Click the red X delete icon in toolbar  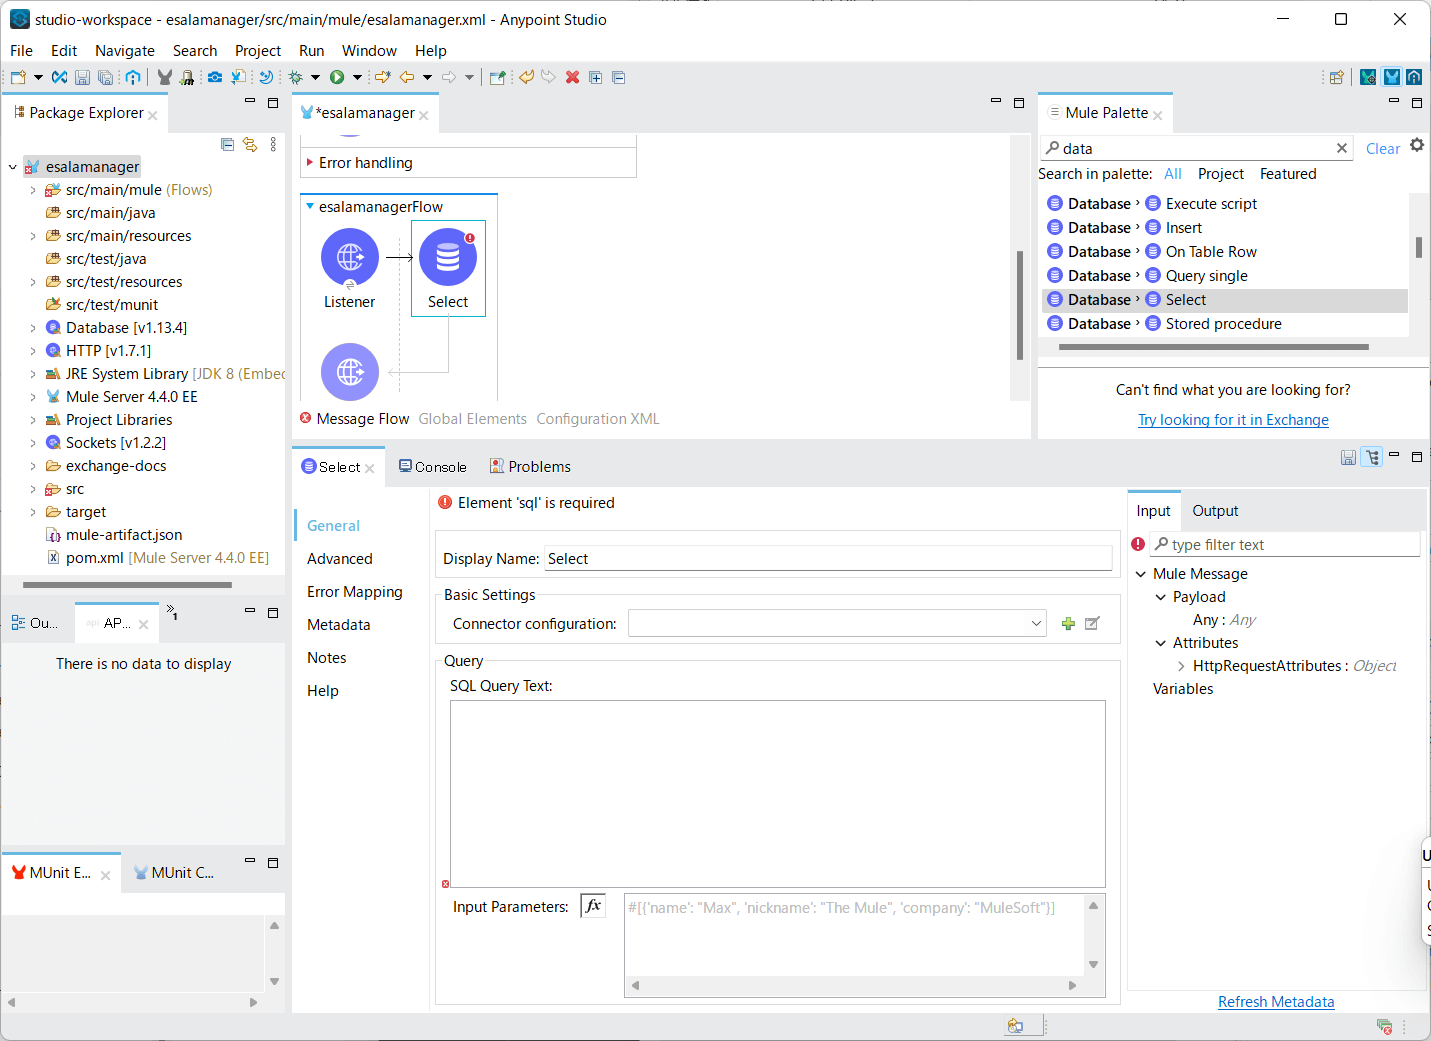(572, 77)
